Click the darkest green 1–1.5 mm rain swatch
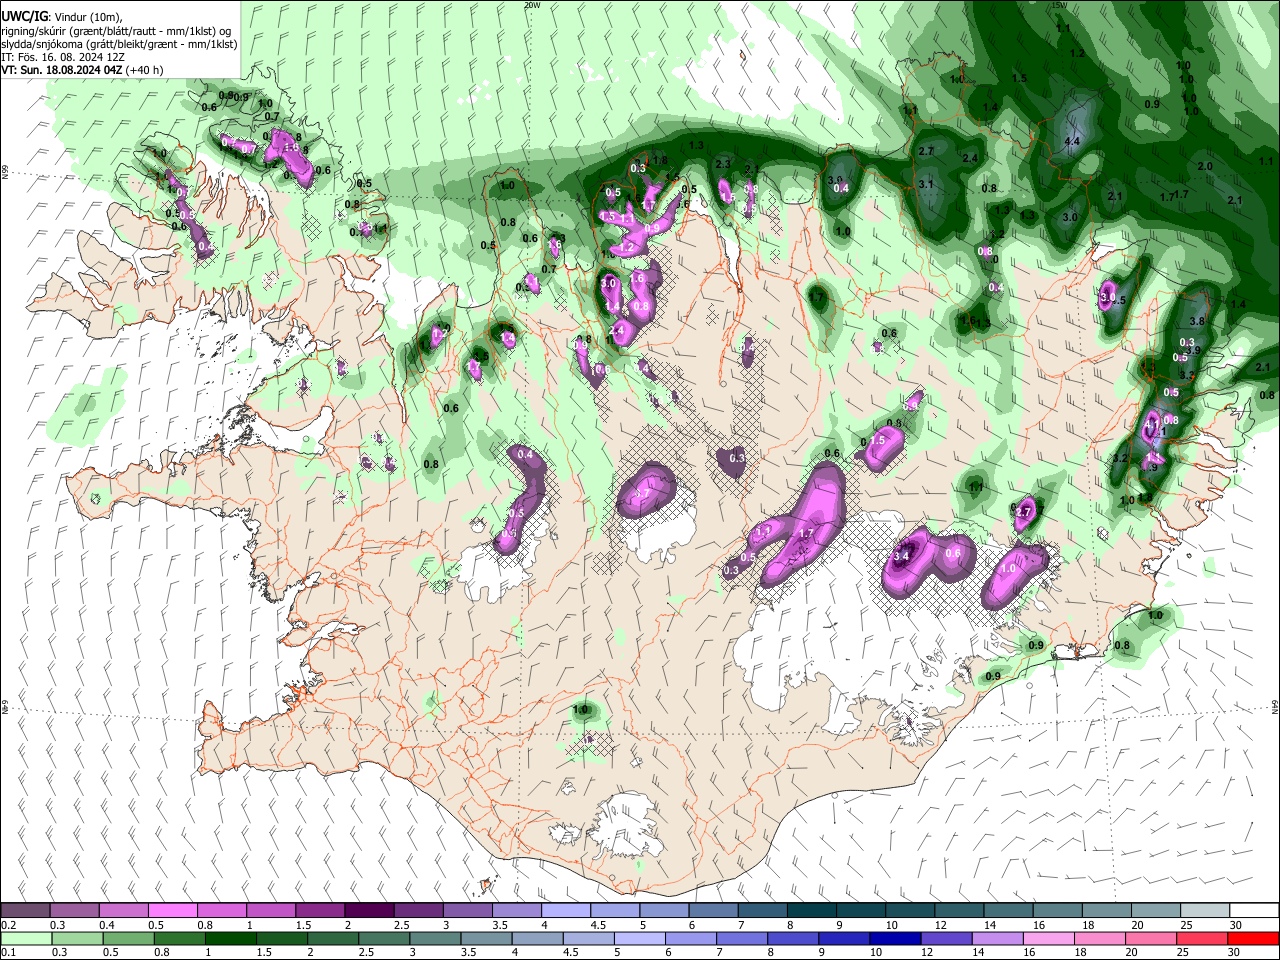The width and height of the screenshot is (1280, 960). click(230, 938)
